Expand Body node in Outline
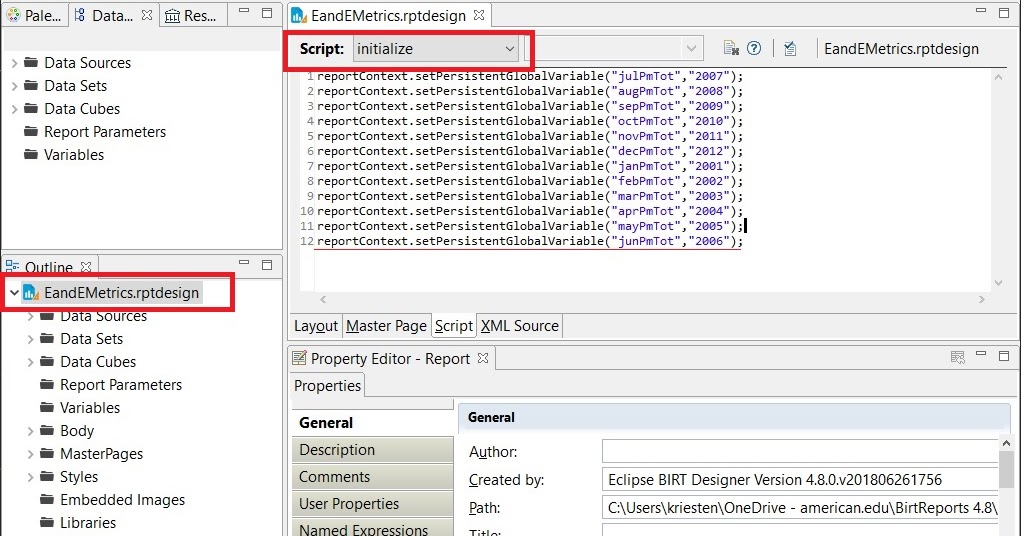1021x536 pixels. tap(30, 431)
